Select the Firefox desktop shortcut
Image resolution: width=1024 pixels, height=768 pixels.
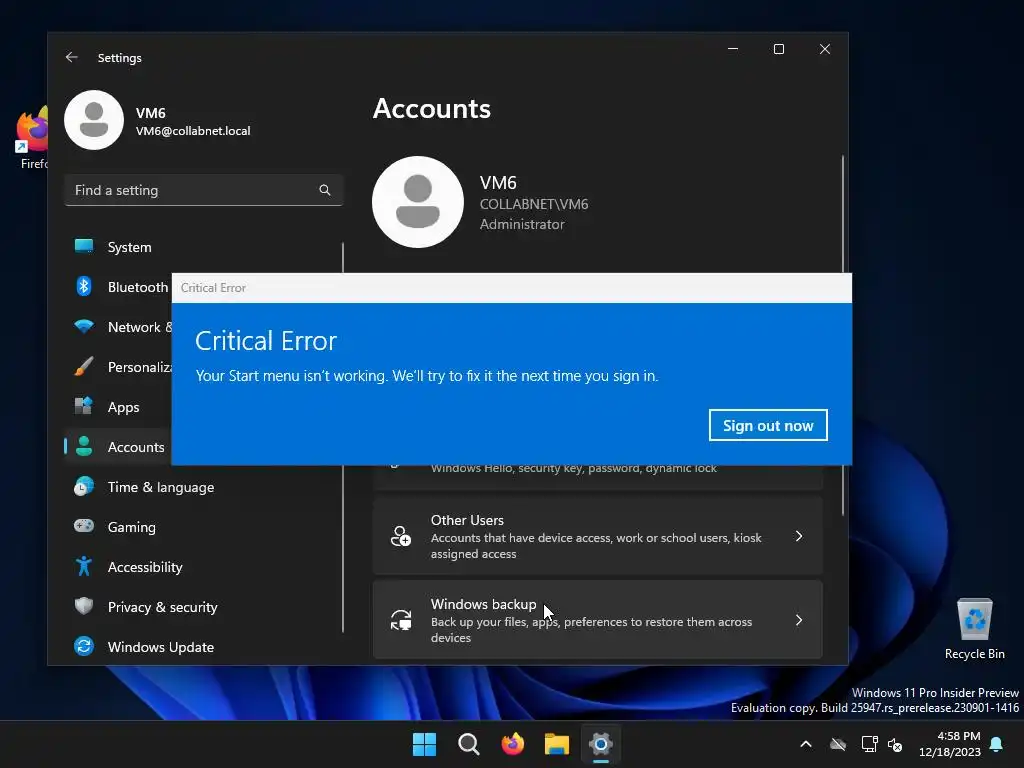pyautogui.click(x=33, y=138)
